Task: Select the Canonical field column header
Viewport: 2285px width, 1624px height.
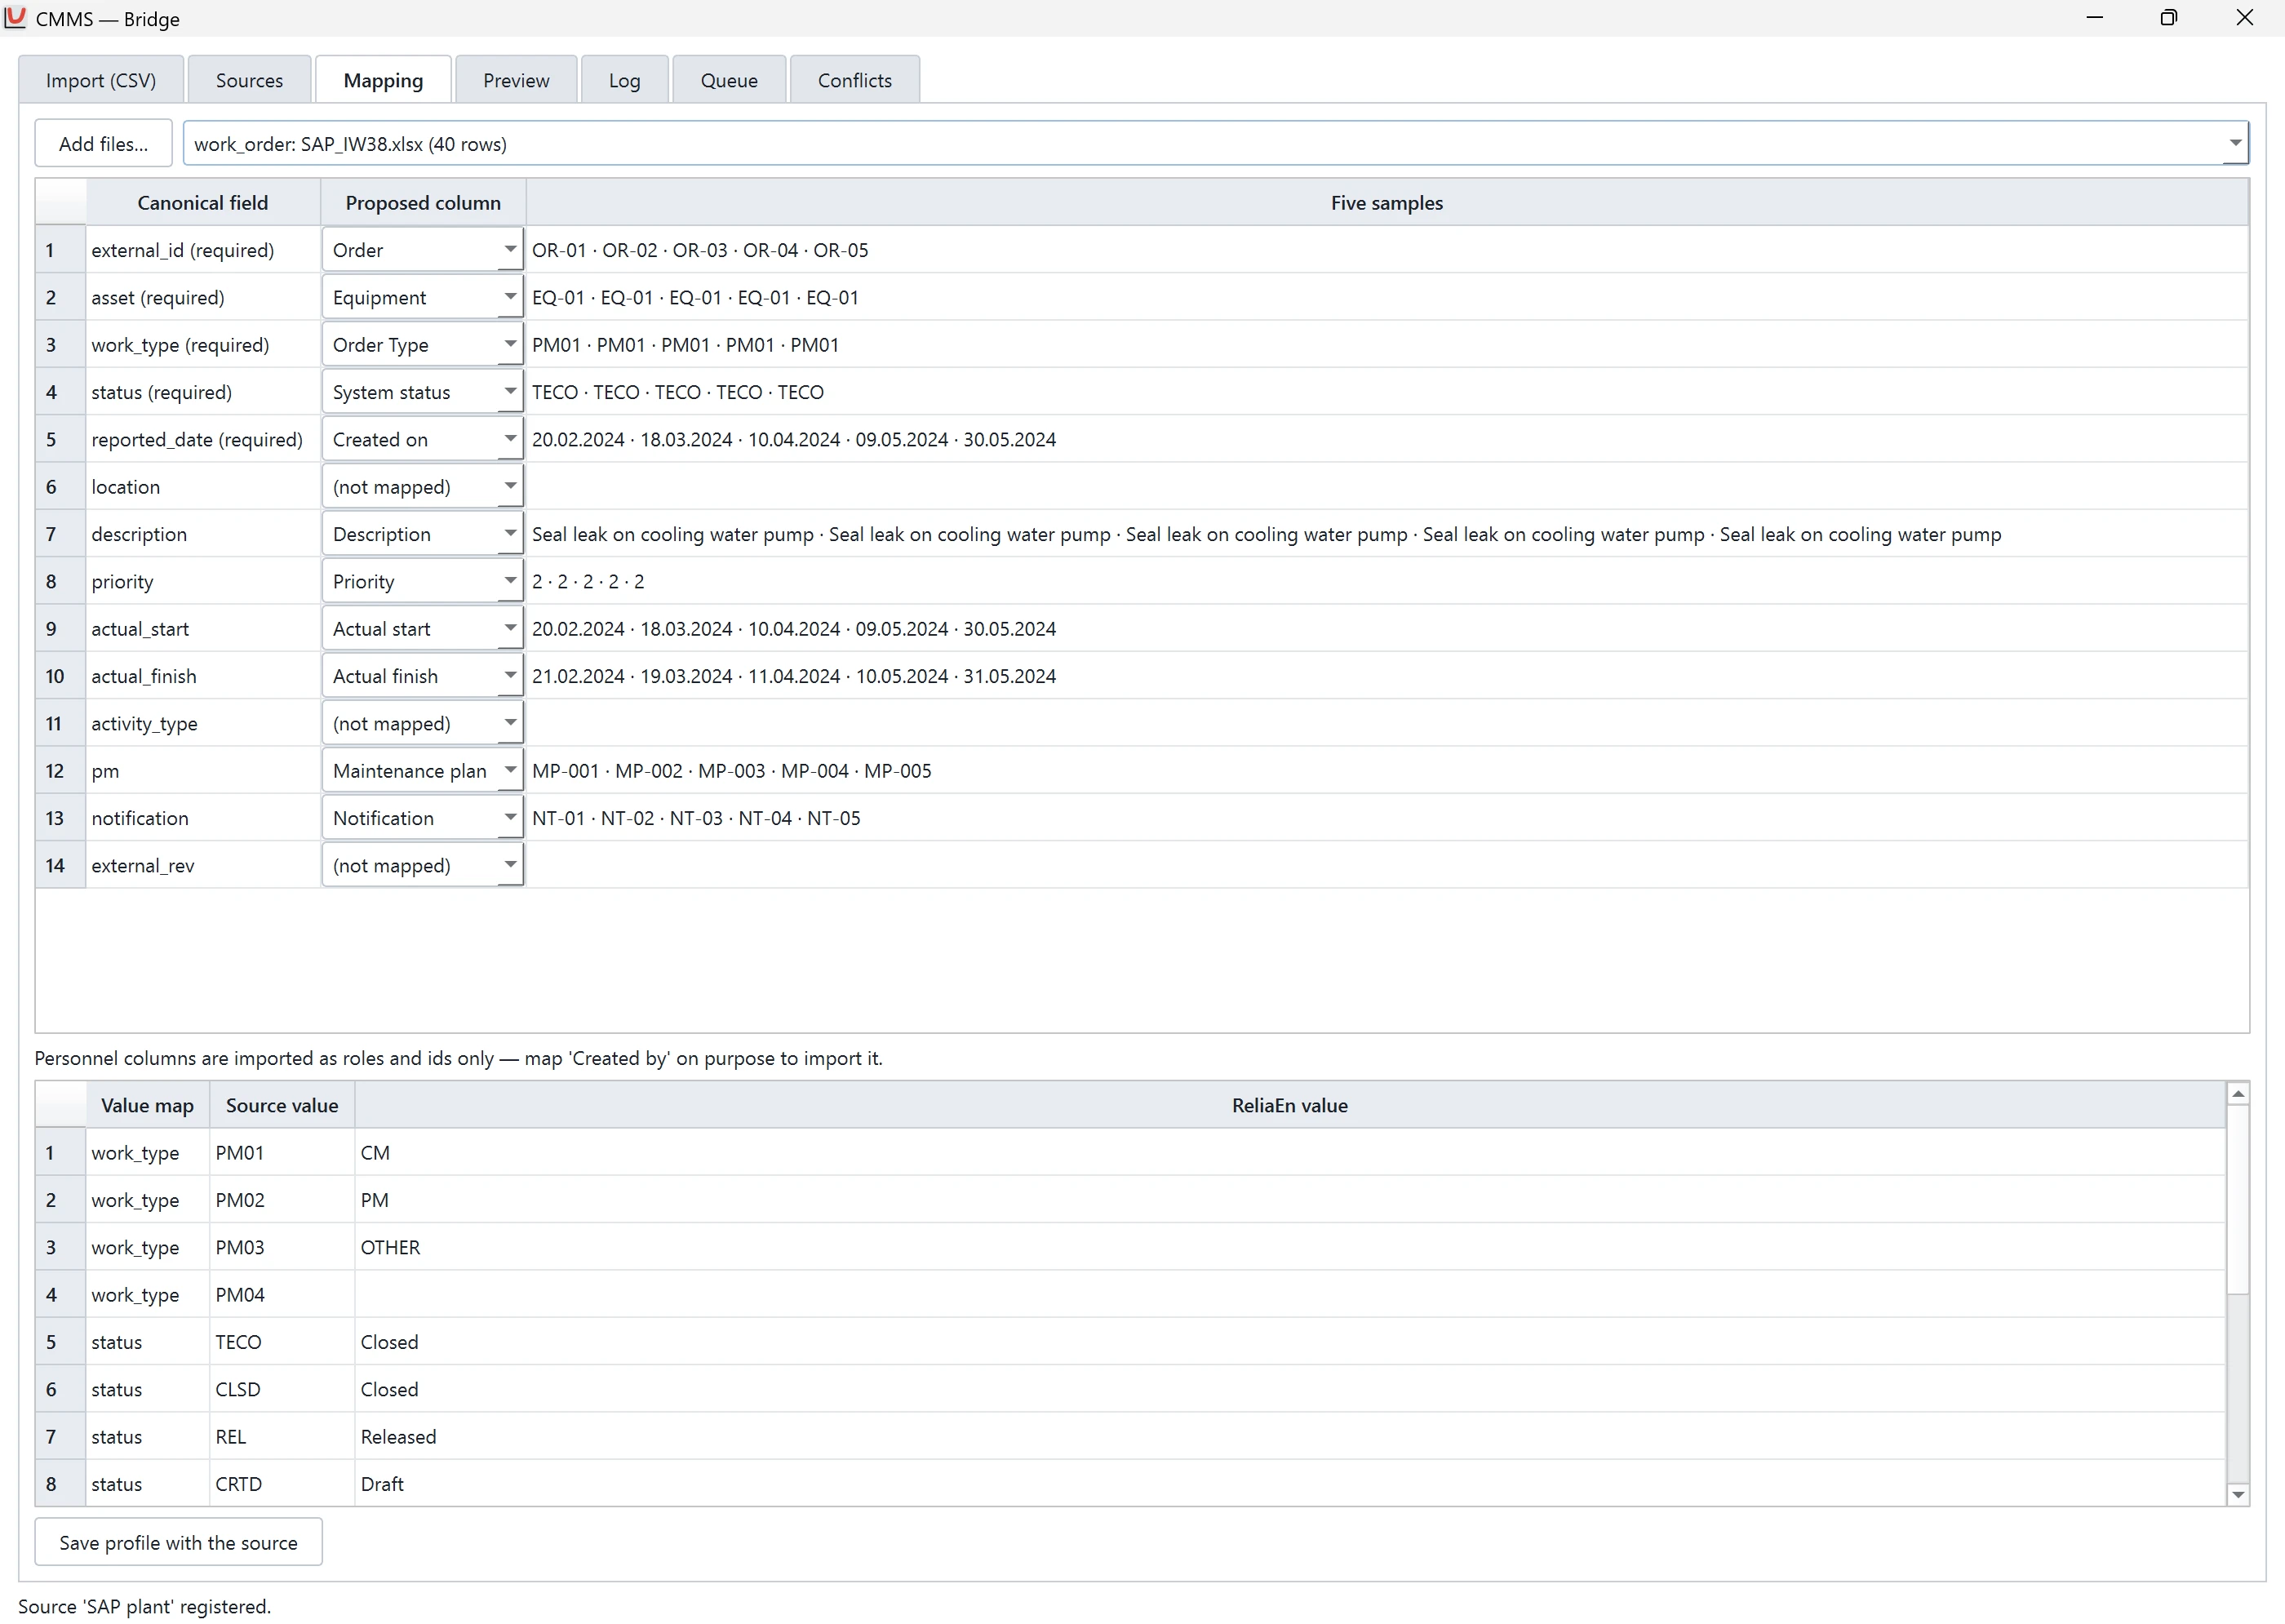Action: click(x=203, y=203)
